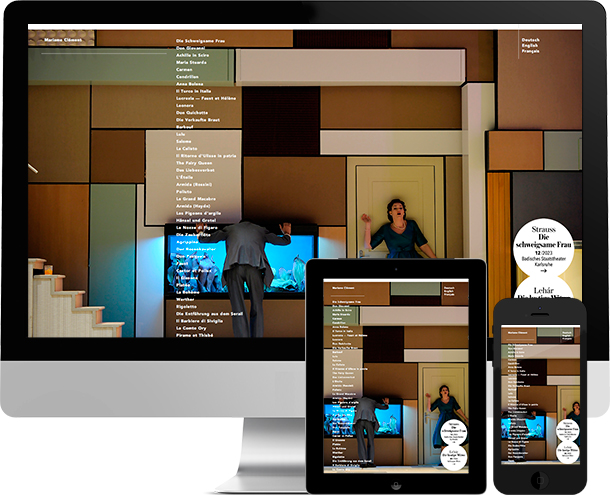Tap the iPhone home button
The image size is (610, 495).
click(540, 479)
